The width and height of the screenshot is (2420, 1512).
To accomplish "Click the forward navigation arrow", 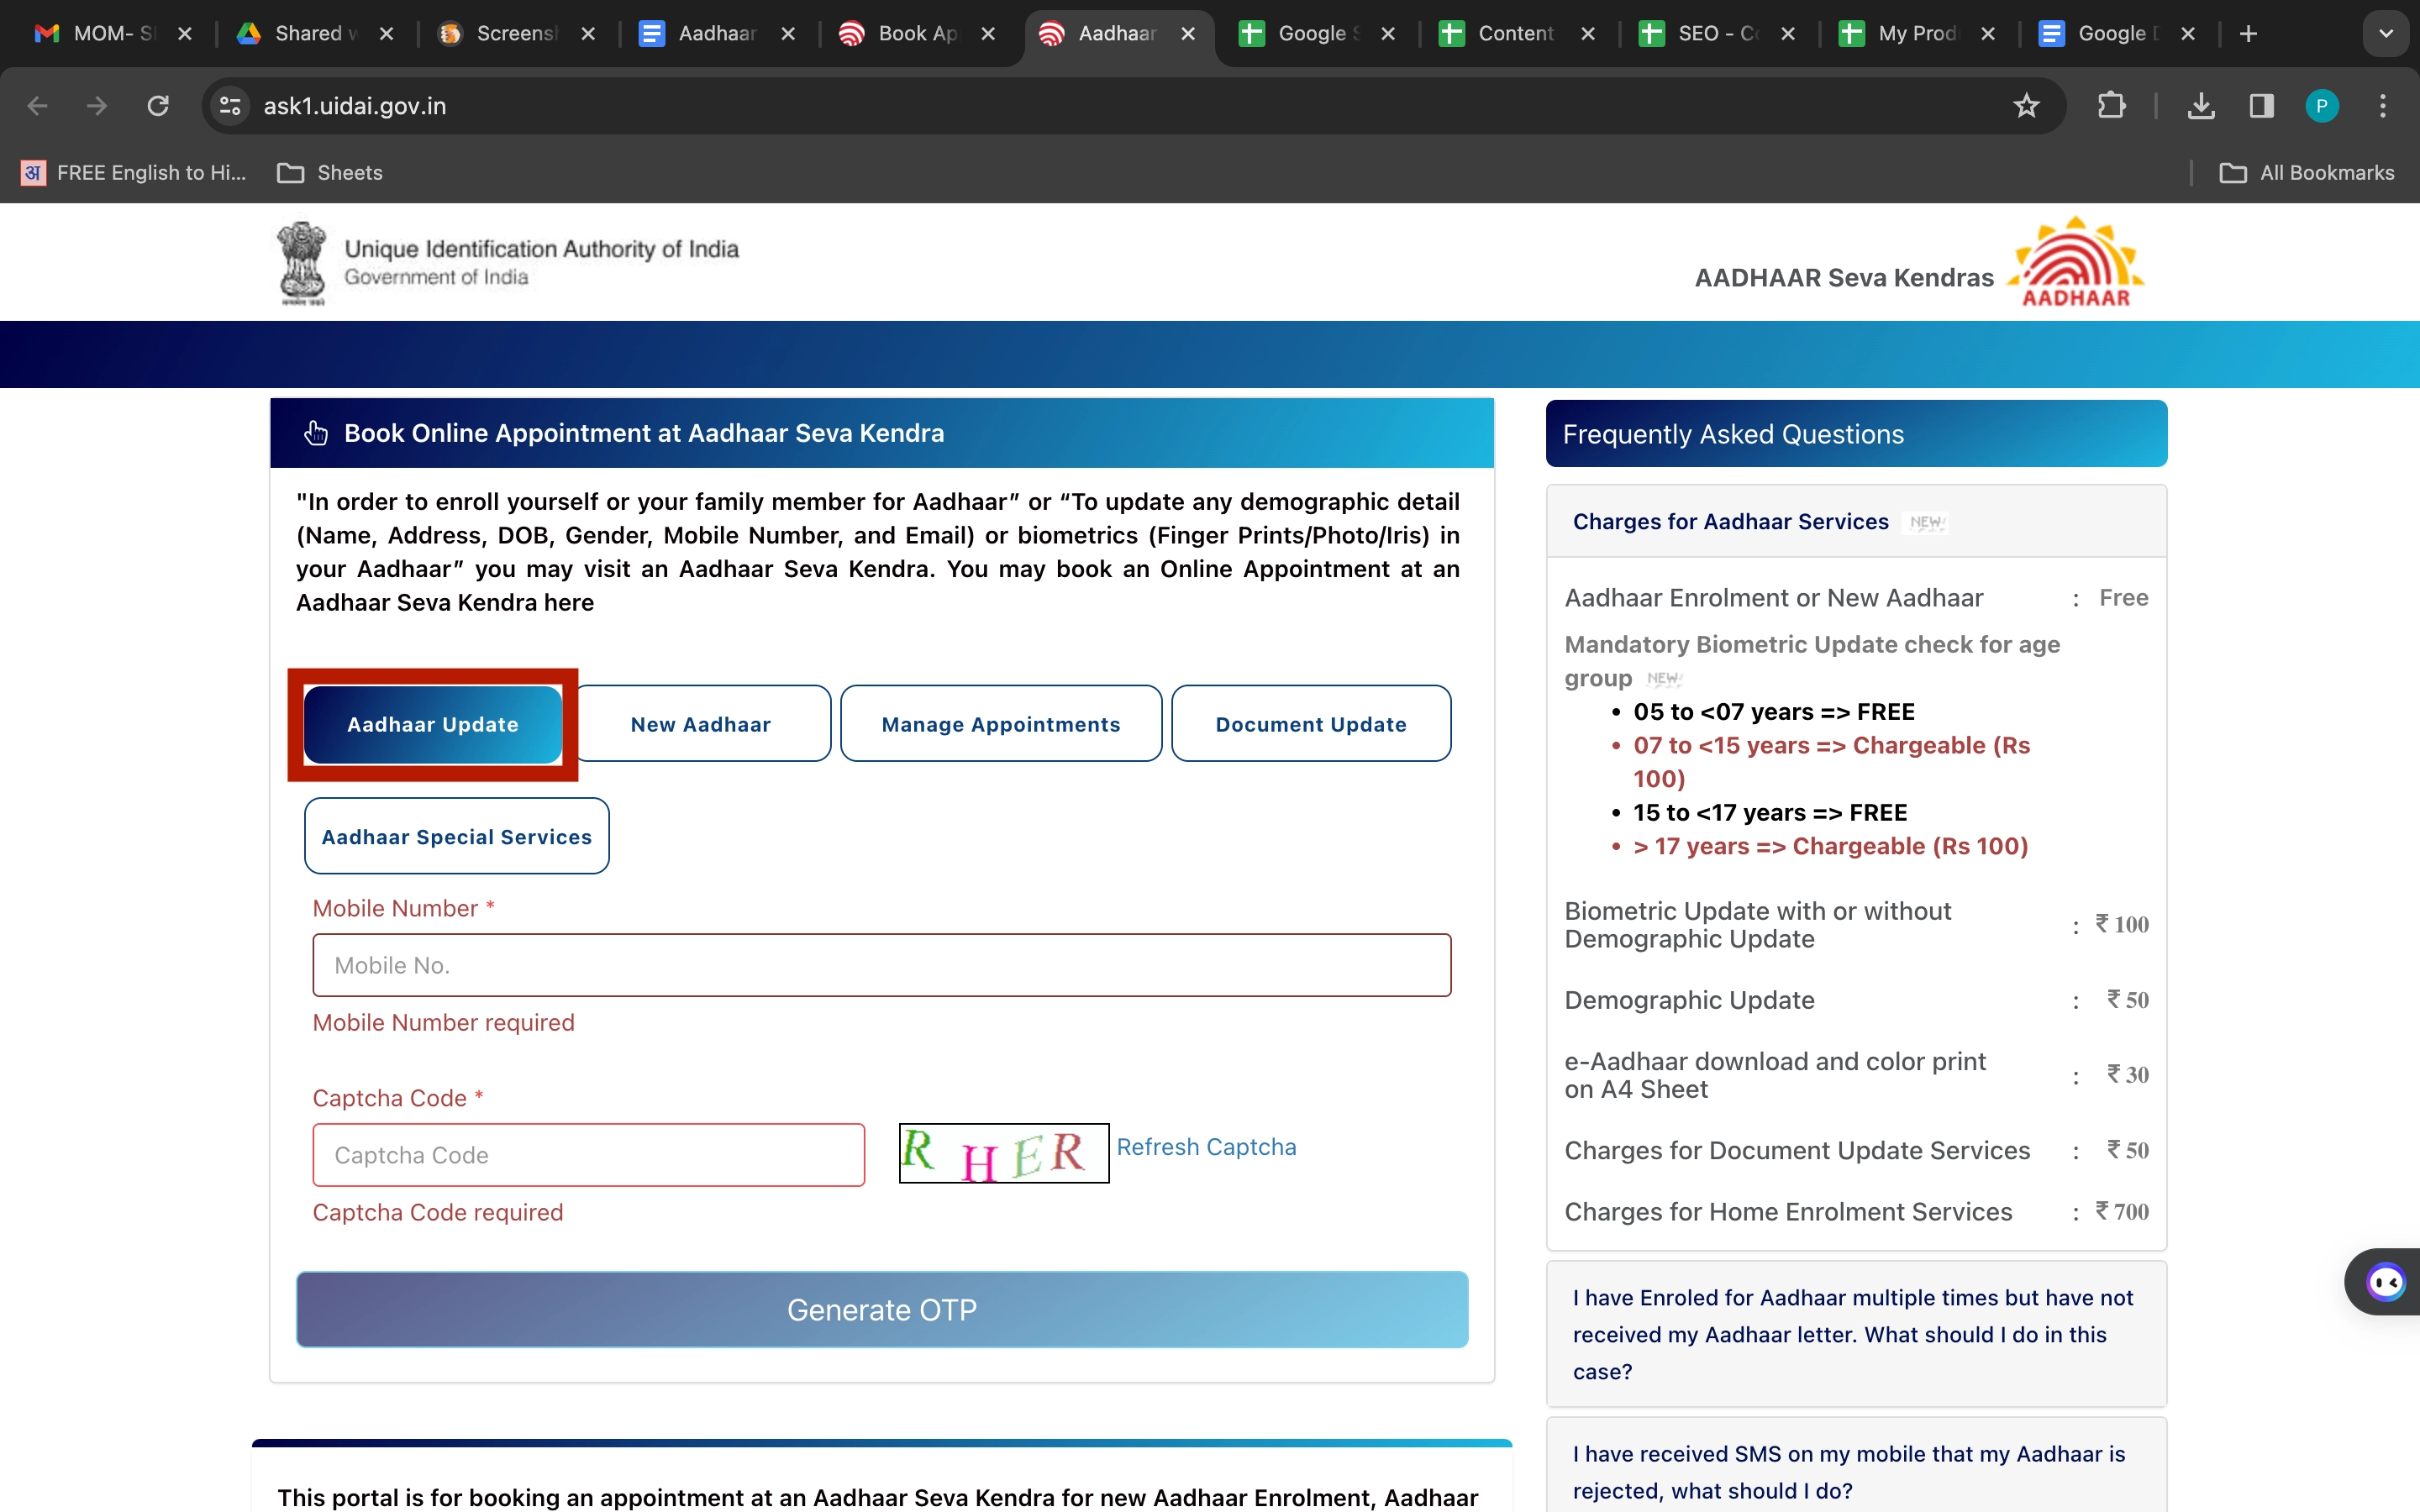I will (x=96, y=105).
